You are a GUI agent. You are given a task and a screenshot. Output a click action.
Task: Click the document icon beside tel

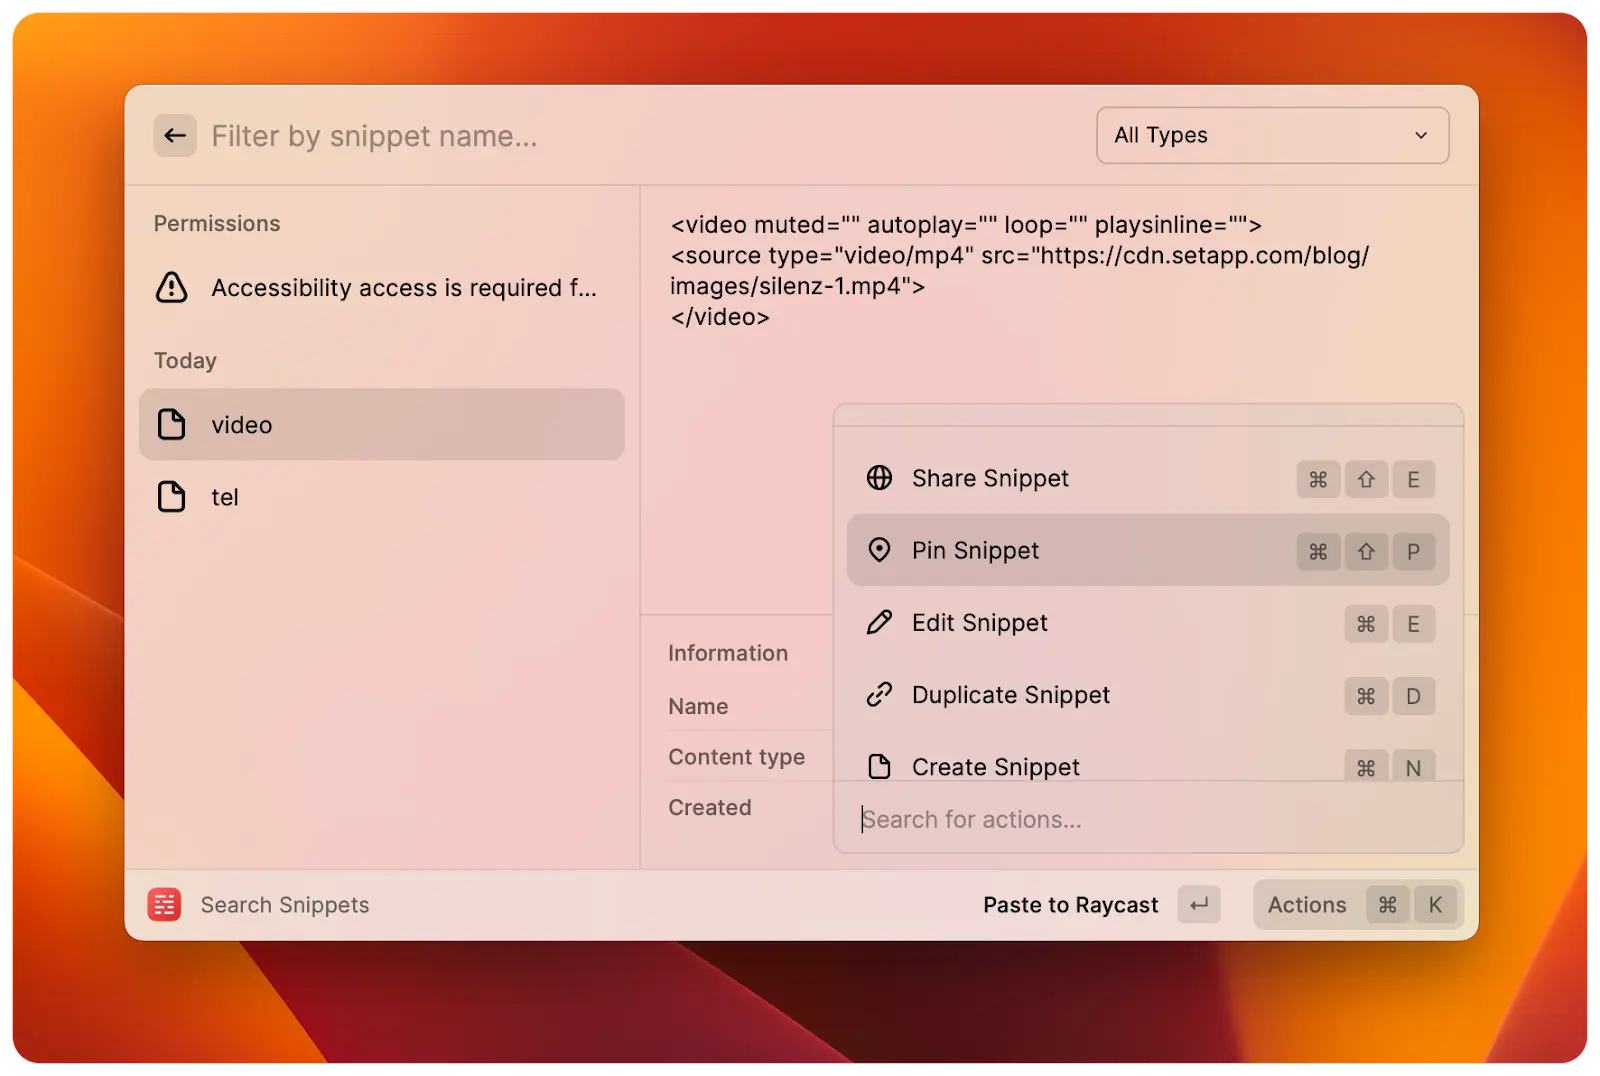point(172,497)
